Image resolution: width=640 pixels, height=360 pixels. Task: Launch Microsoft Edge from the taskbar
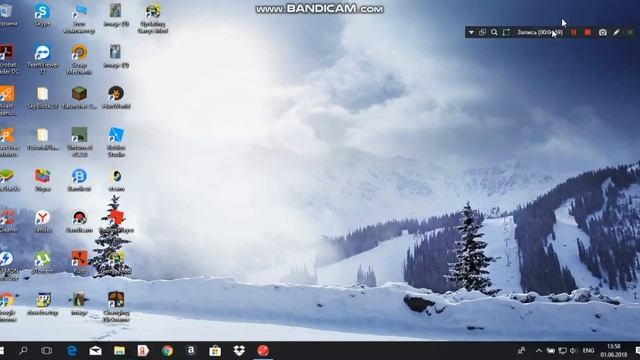[72, 351]
